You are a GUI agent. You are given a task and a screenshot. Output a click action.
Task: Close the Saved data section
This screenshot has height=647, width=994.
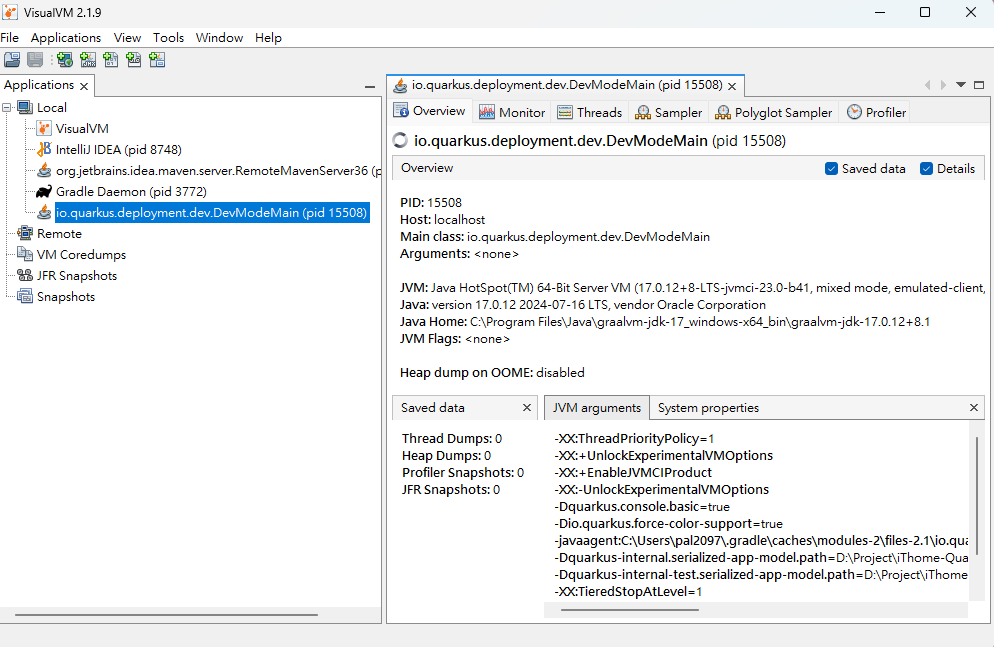527,407
